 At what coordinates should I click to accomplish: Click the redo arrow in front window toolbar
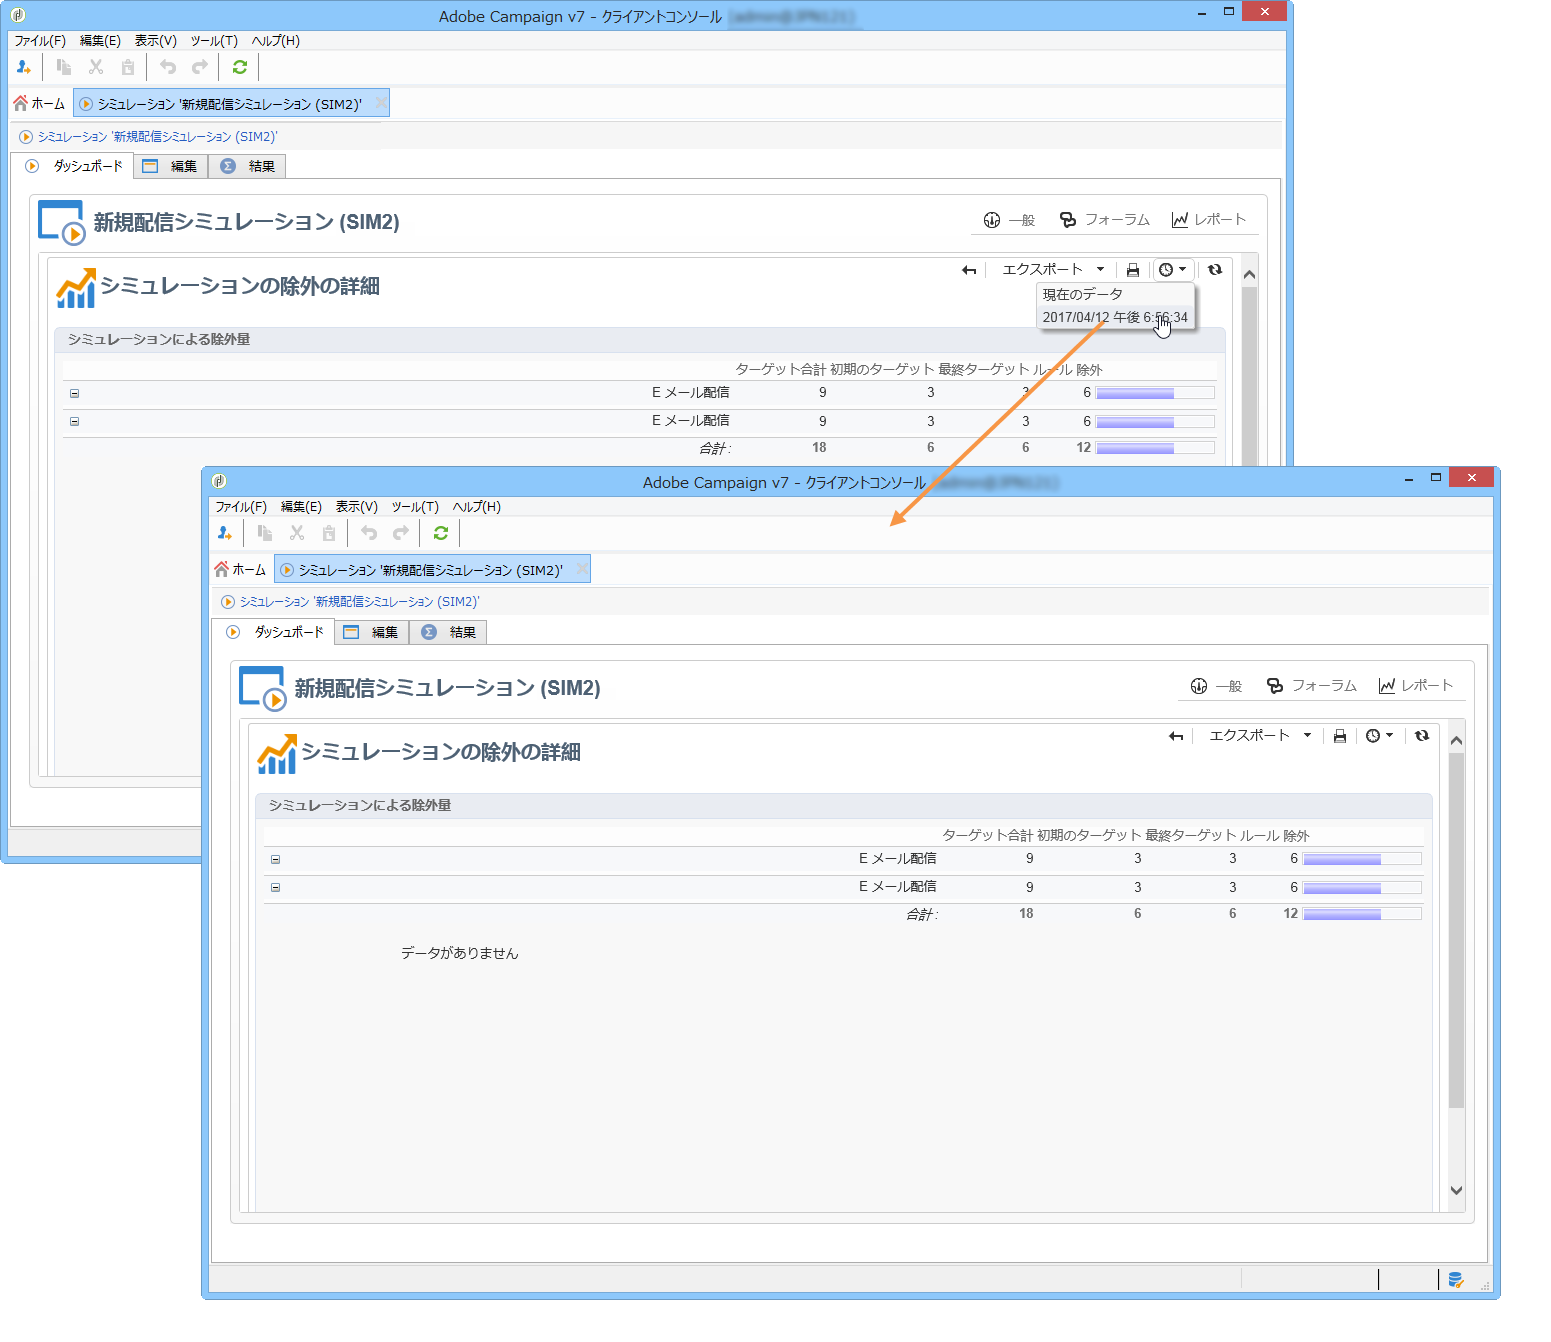pyautogui.click(x=401, y=533)
